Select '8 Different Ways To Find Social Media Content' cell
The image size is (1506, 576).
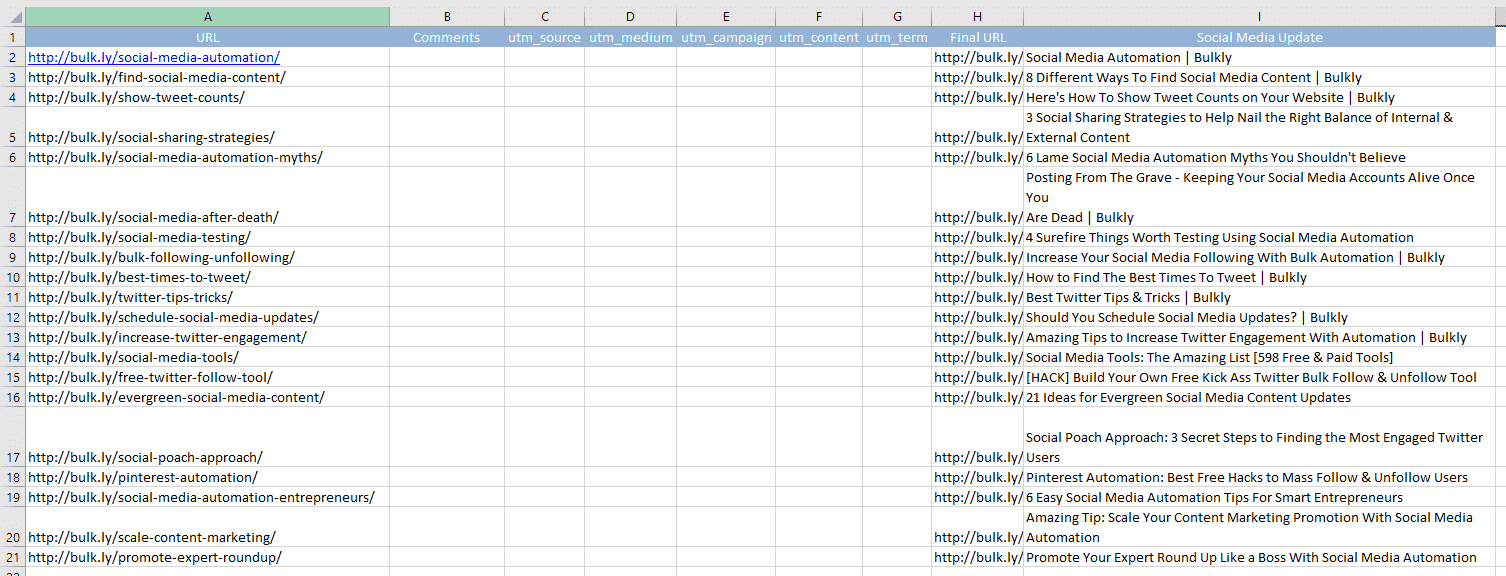[x=1259, y=77]
